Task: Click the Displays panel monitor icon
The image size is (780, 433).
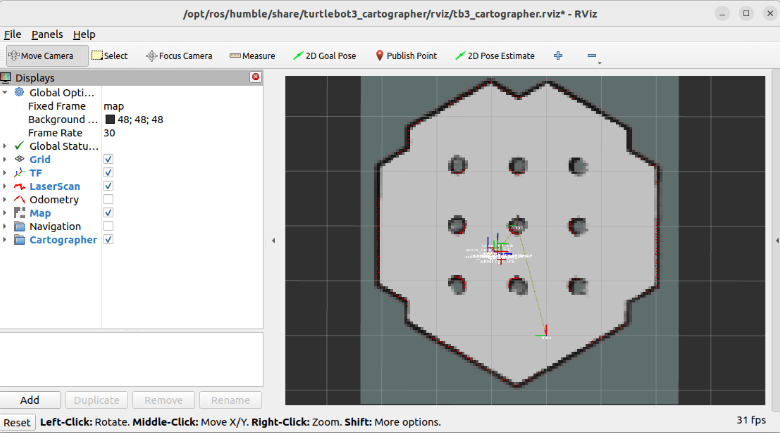Action: (5, 78)
